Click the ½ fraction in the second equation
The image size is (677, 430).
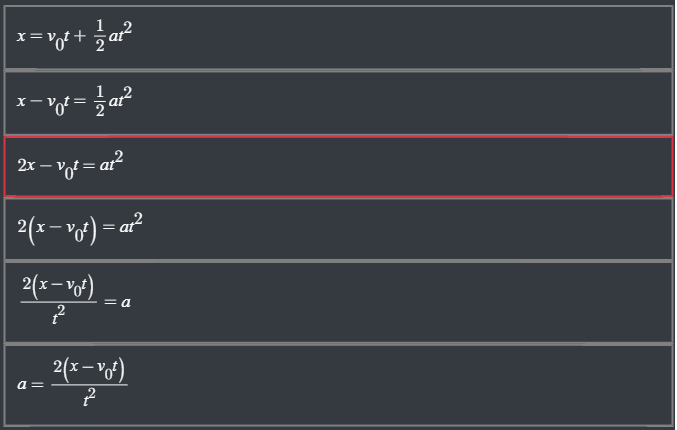pos(99,101)
